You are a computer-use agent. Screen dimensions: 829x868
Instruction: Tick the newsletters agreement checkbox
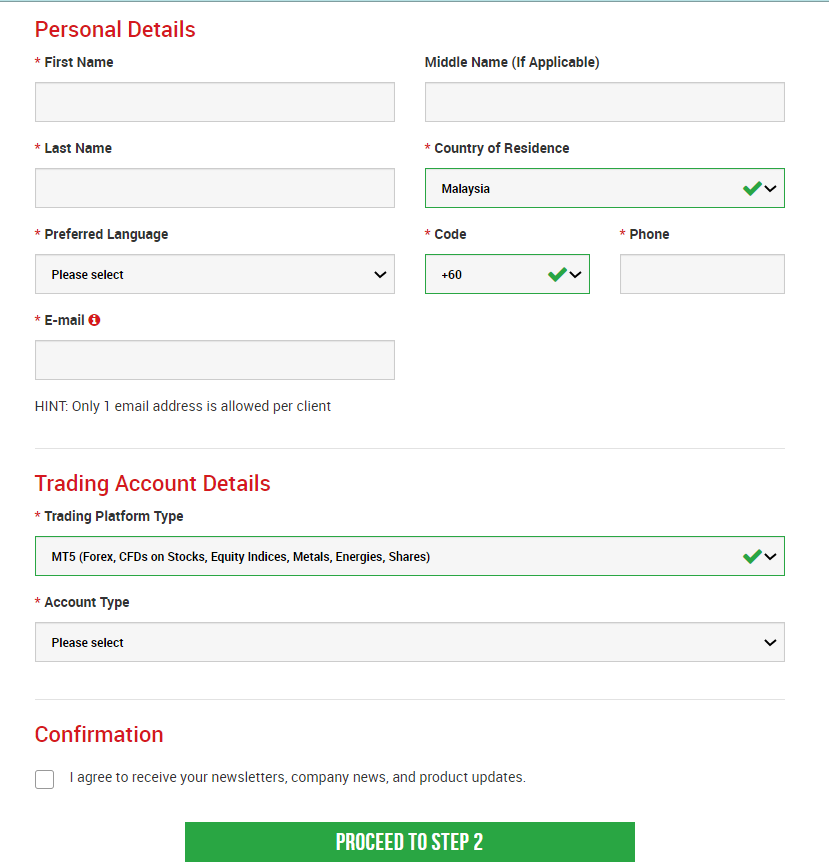pyautogui.click(x=44, y=779)
